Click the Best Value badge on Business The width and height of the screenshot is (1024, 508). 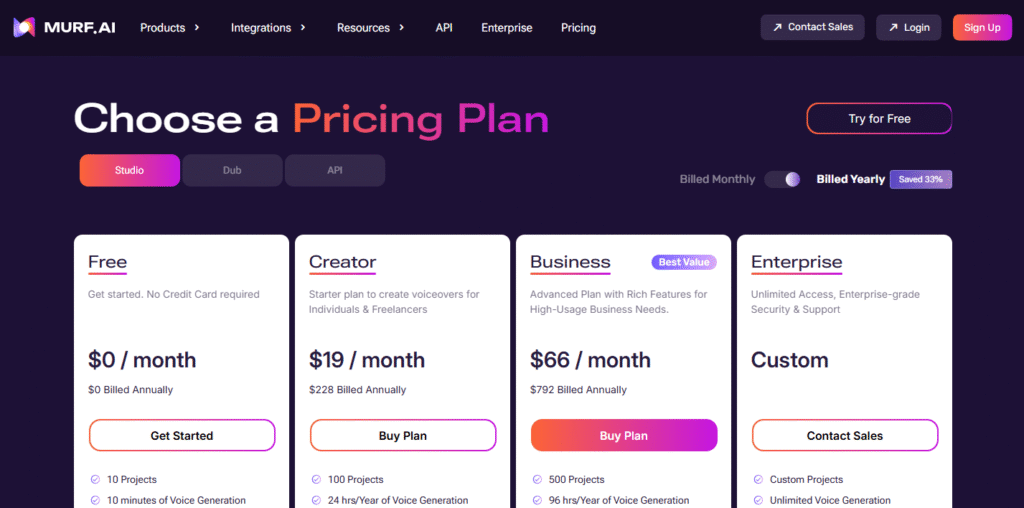coord(684,262)
